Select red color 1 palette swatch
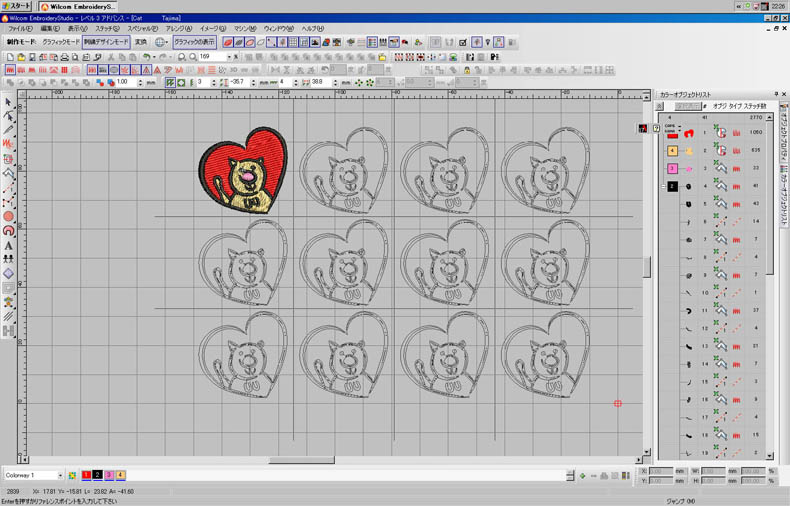The height and width of the screenshot is (506, 790). [86, 475]
